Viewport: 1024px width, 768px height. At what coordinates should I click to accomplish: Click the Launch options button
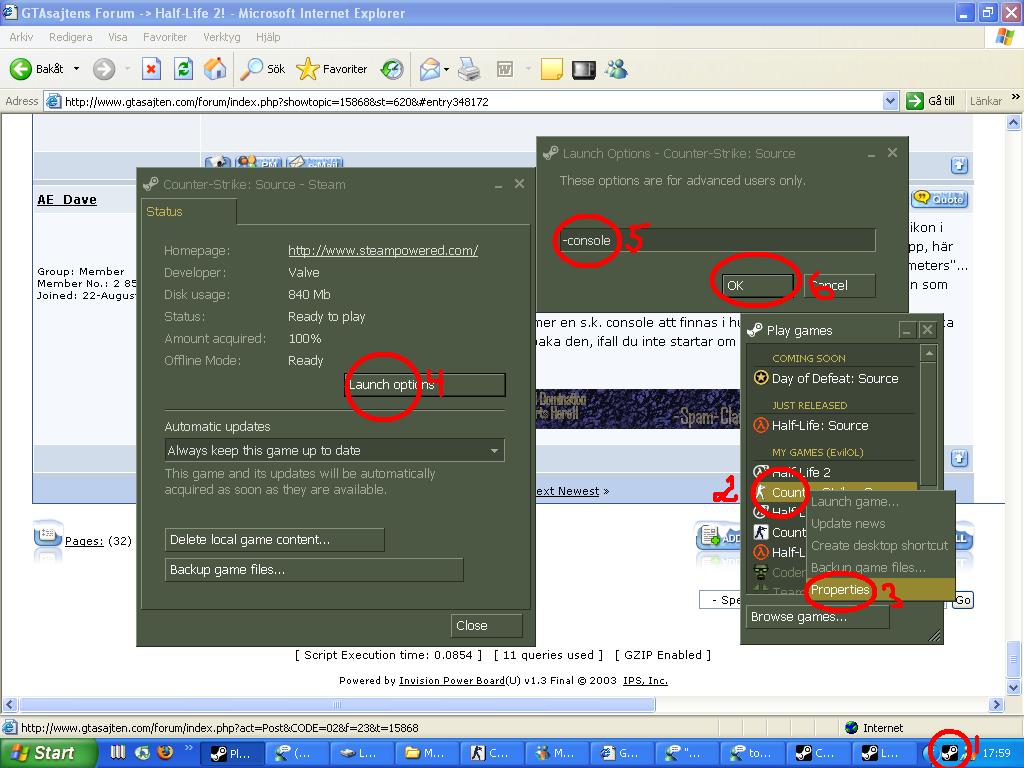425,385
